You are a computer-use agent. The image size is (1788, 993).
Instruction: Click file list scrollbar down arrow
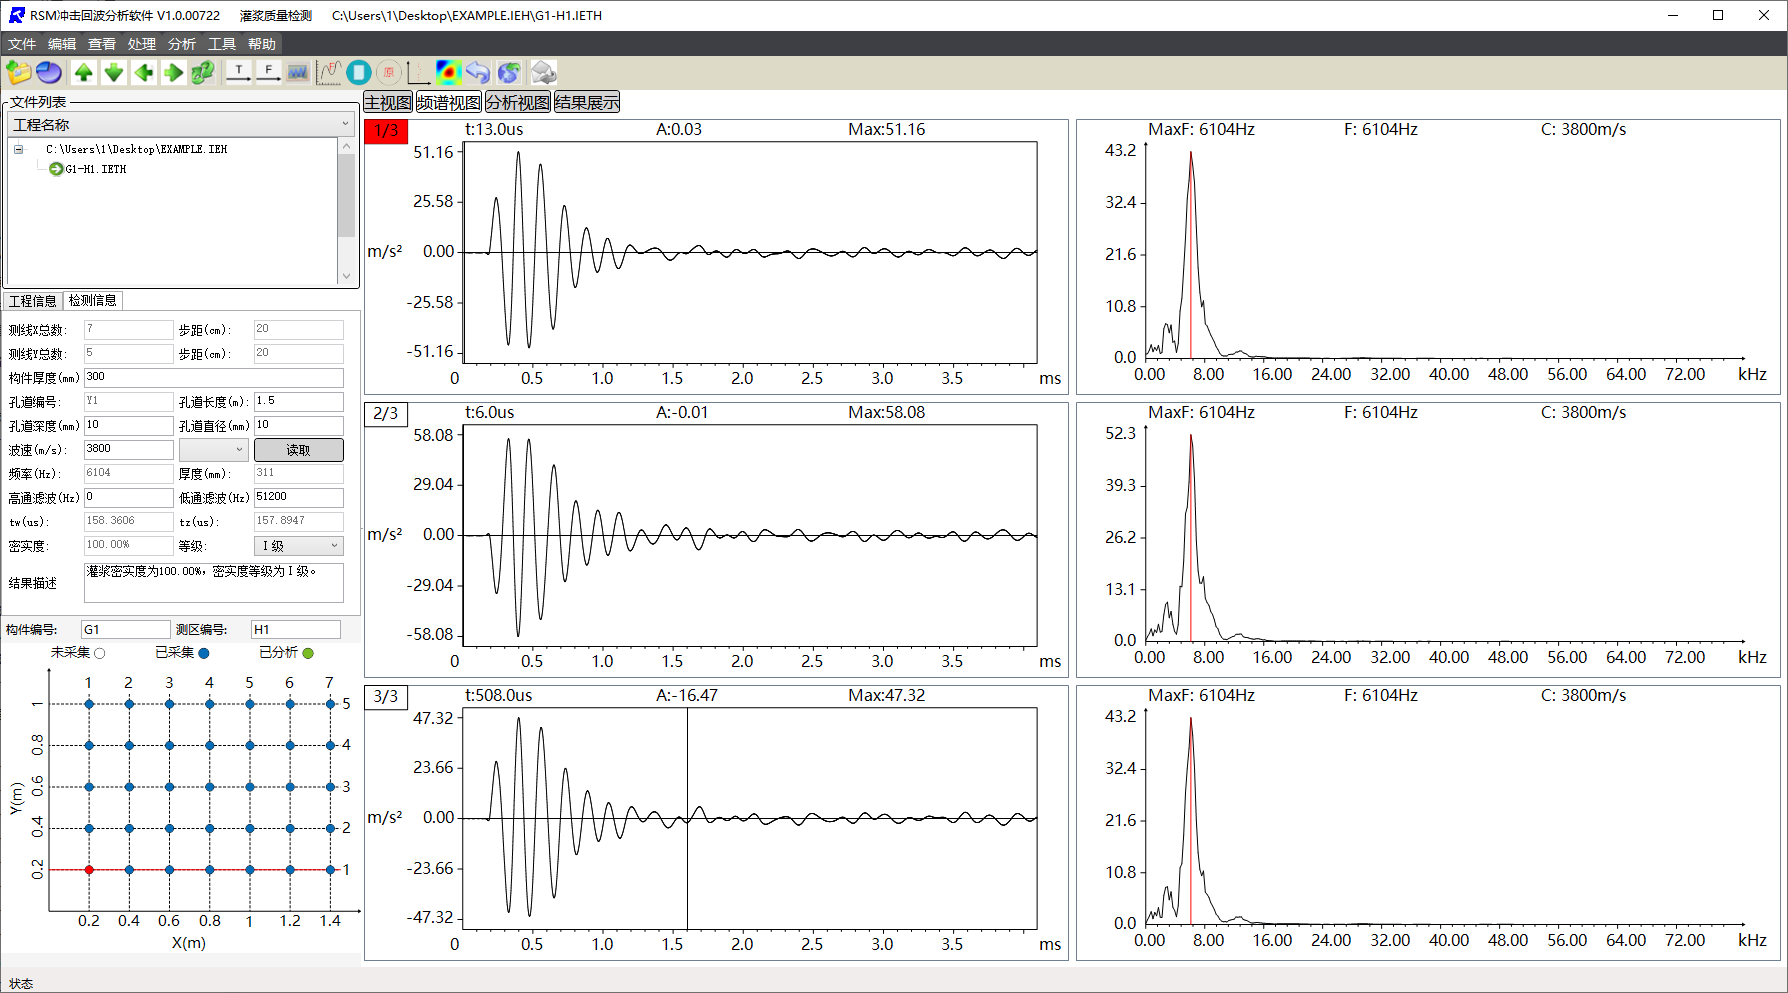pos(347,277)
